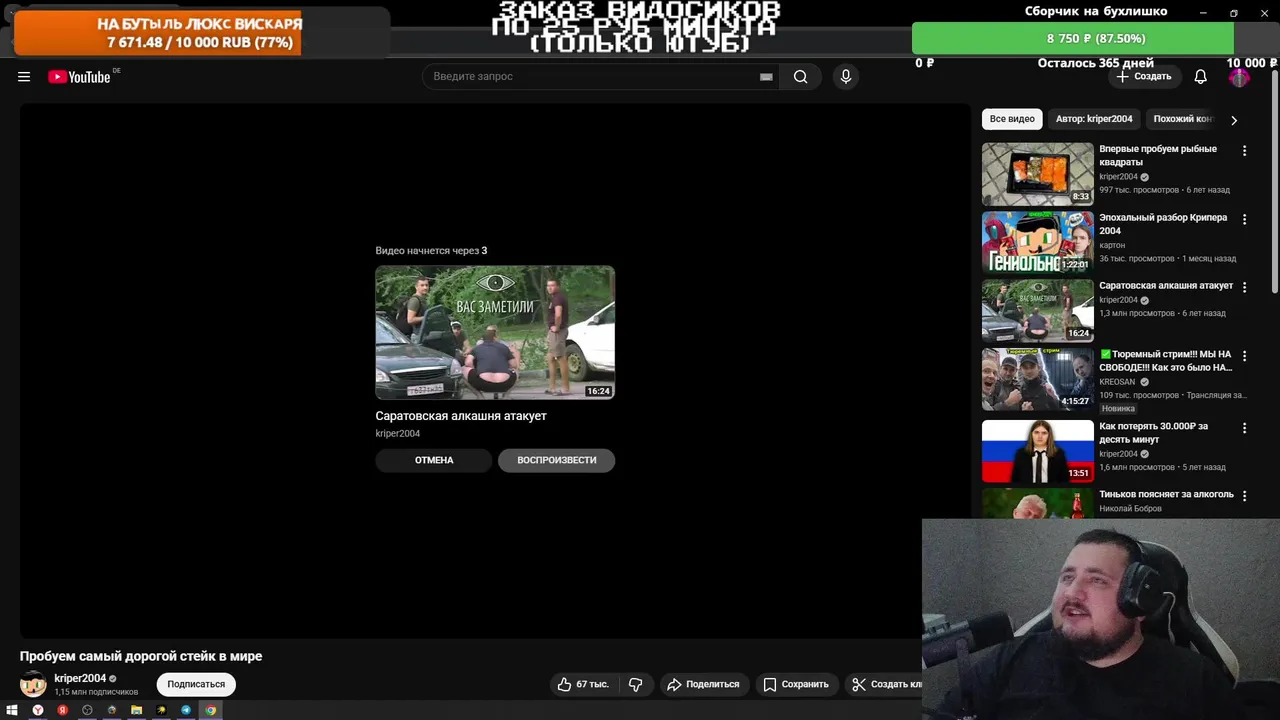The height and width of the screenshot is (720, 1280).
Task: Open the Windows Start menu
Action: 12,710
